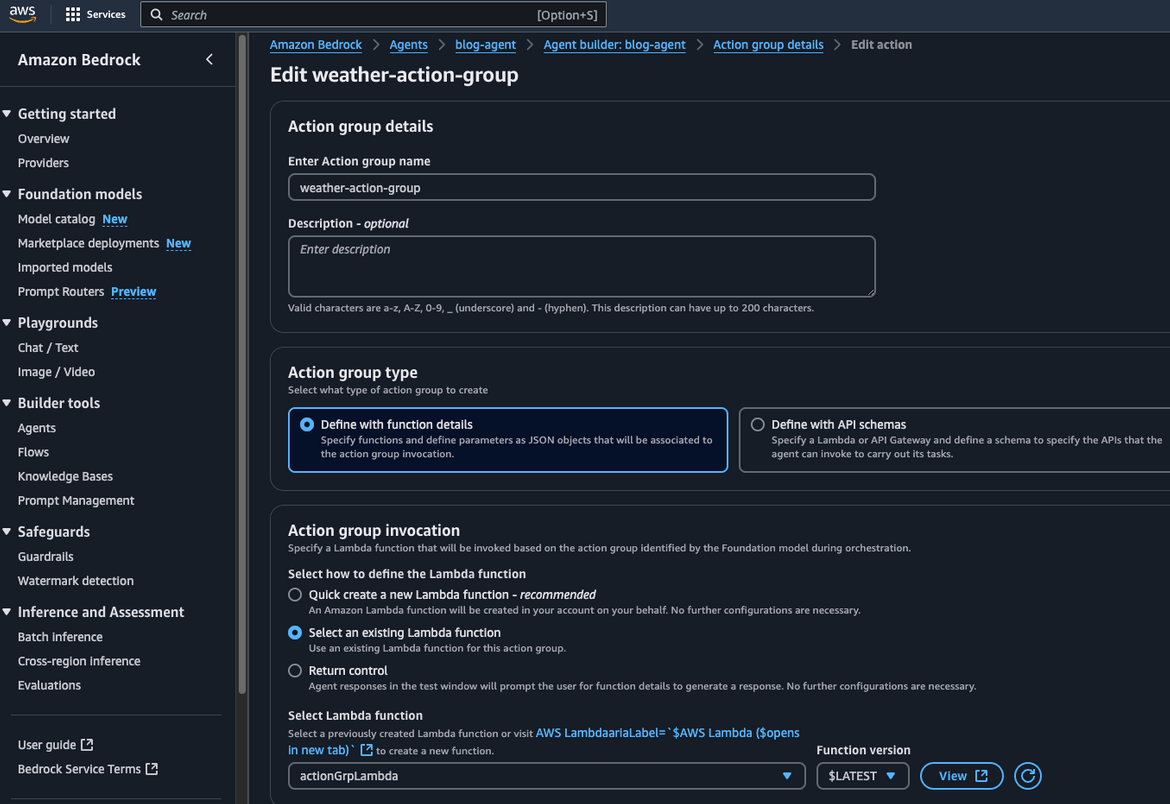Click the top Search bar
Image resolution: width=1170 pixels, height=804 pixels.
tap(373, 14)
